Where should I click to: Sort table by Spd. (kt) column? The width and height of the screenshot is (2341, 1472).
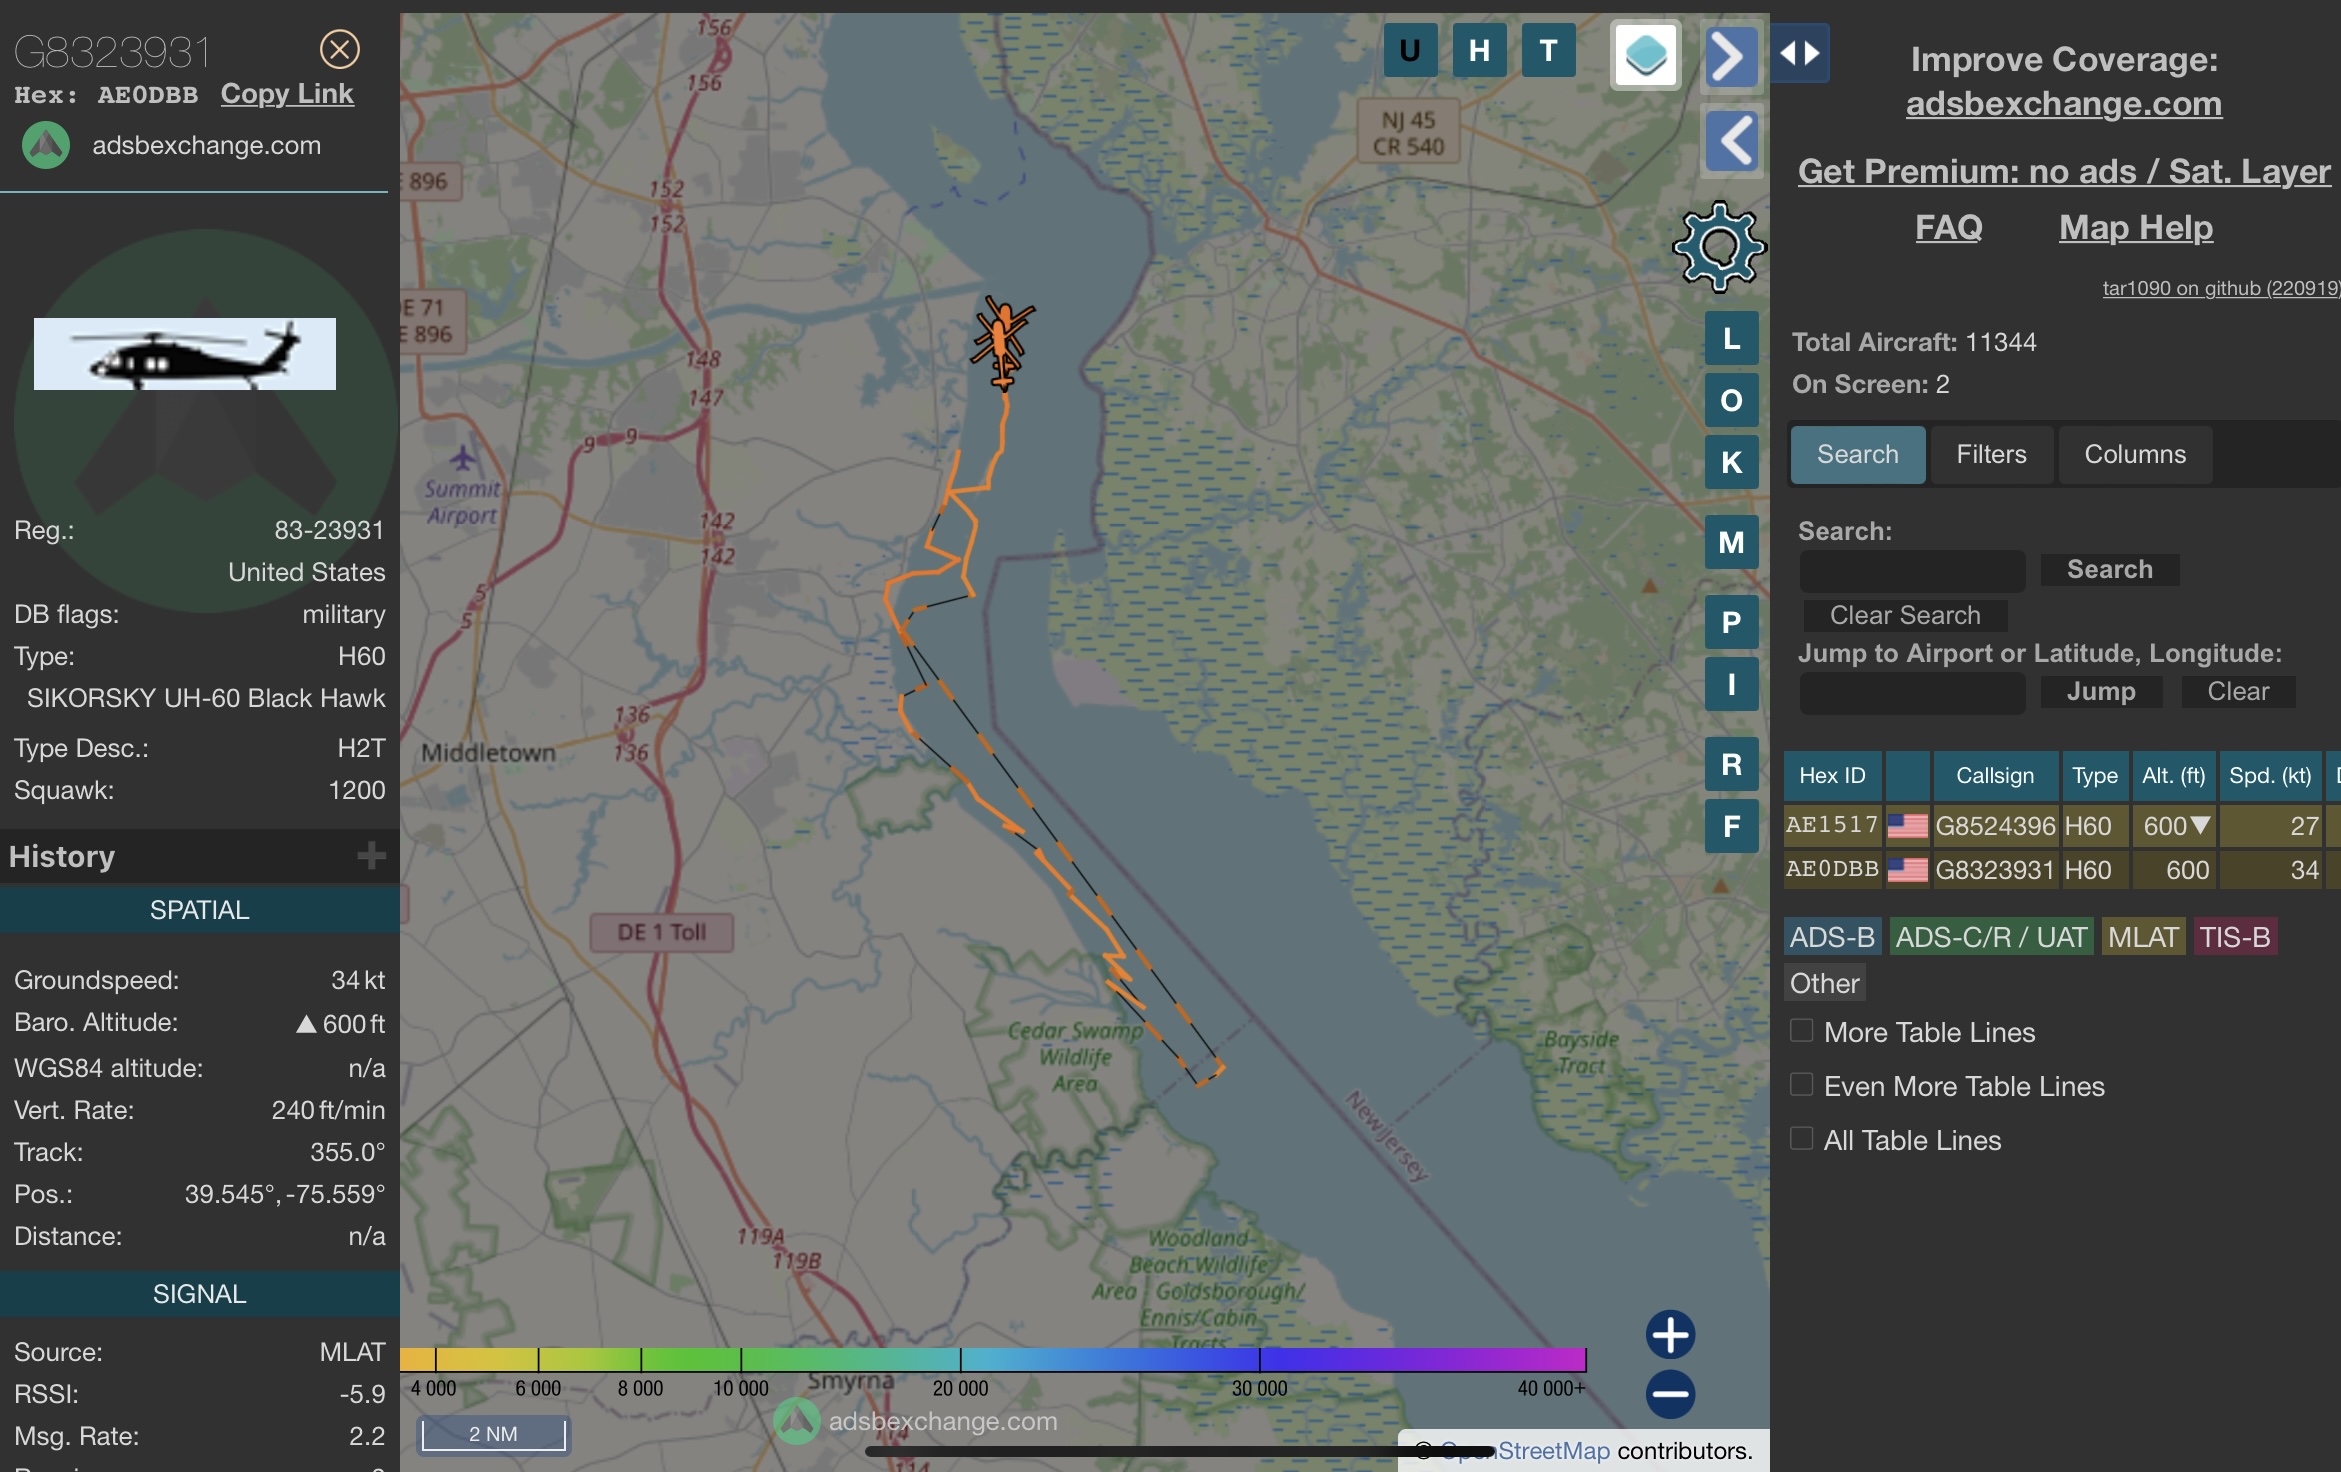tap(2270, 776)
